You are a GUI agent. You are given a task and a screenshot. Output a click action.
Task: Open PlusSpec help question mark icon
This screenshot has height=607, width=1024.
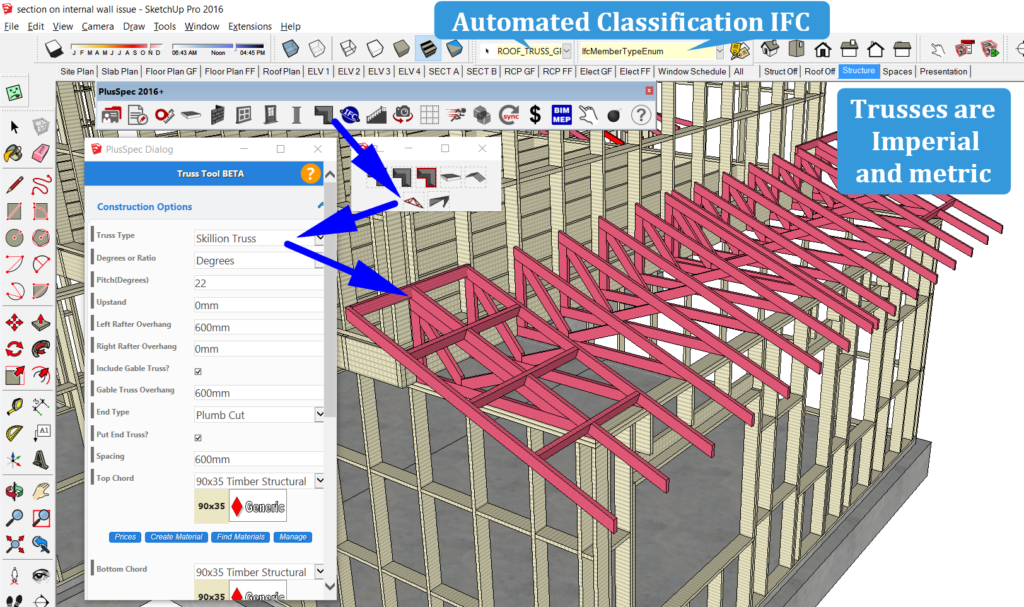coord(641,115)
